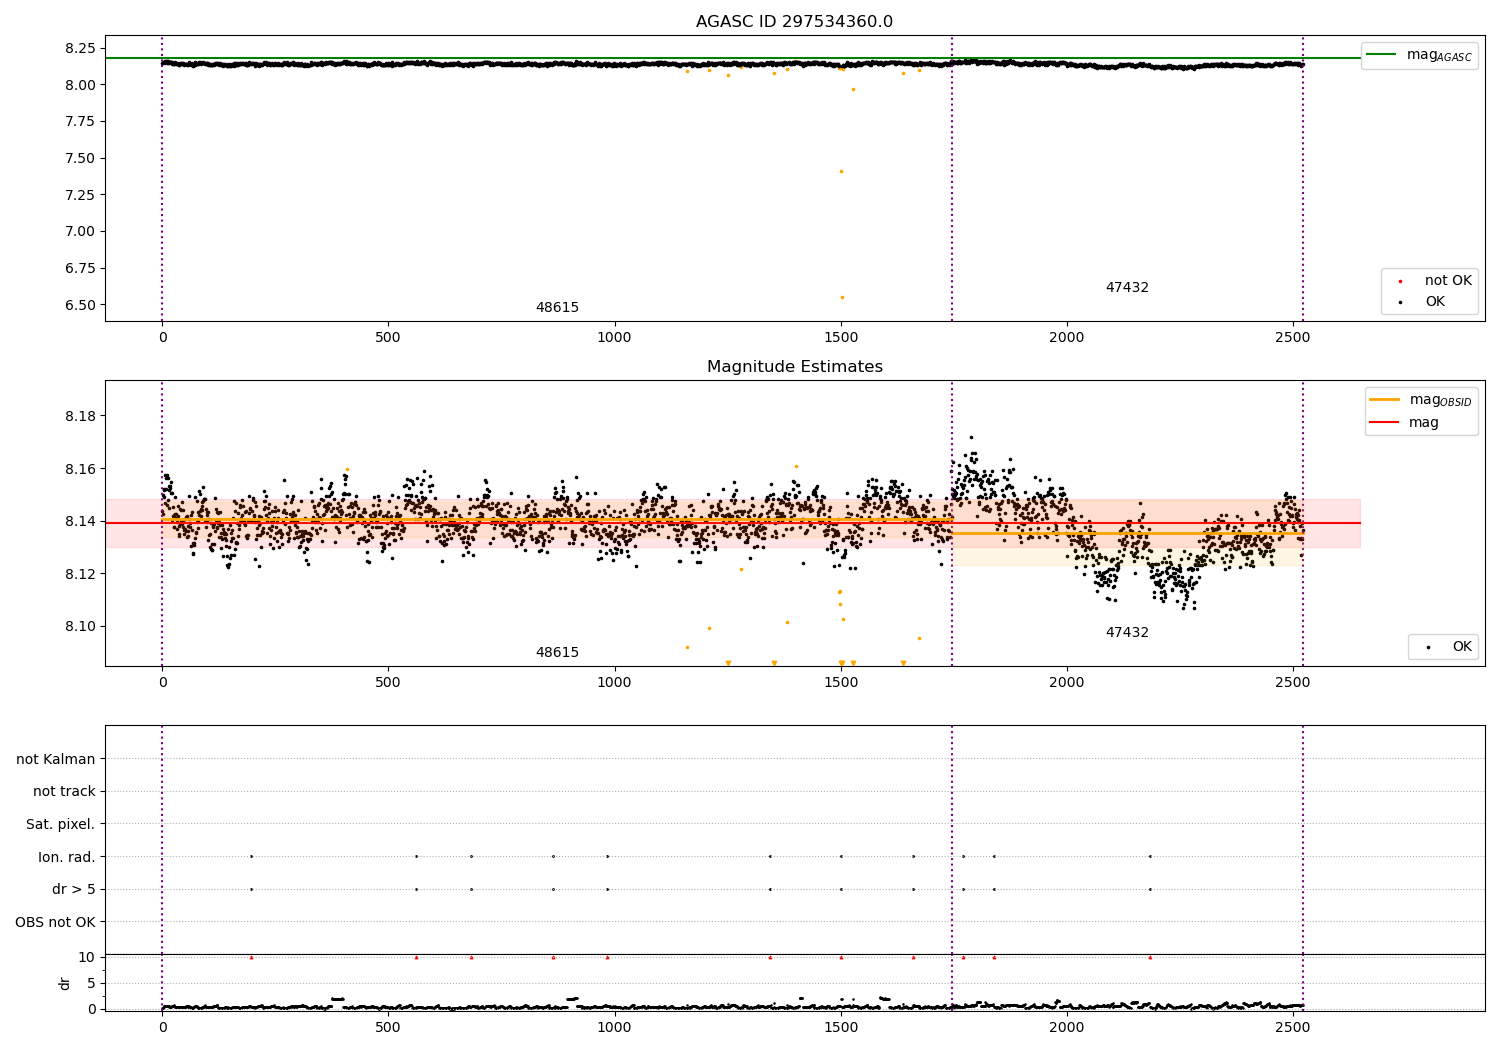
Task: Click the 5 tick label on dr axis
Action: (x=91, y=983)
